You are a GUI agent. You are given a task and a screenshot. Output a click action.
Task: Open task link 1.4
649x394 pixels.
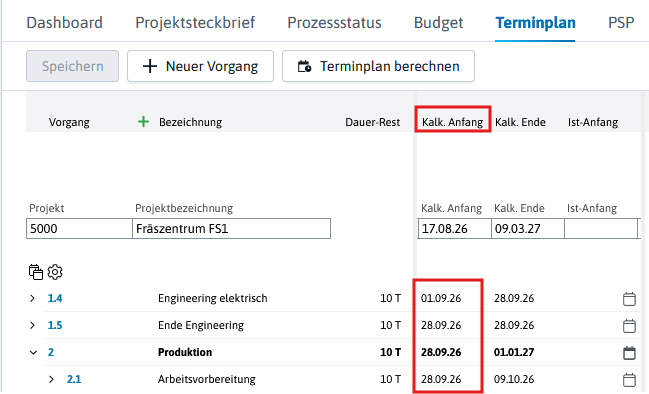click(55, 298)
